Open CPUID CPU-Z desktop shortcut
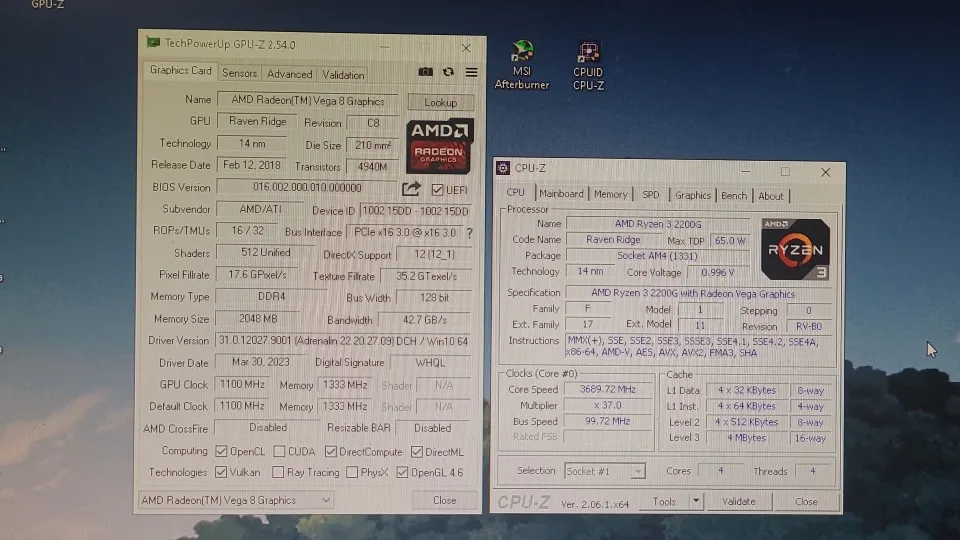This screenshot has width=960, height=540. pos(588,66)
